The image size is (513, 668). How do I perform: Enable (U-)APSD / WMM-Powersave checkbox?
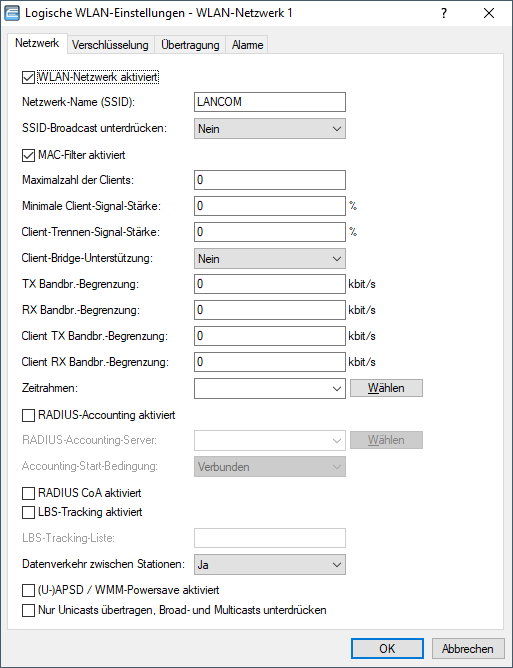pyautogui.click(x=29, y=590)
